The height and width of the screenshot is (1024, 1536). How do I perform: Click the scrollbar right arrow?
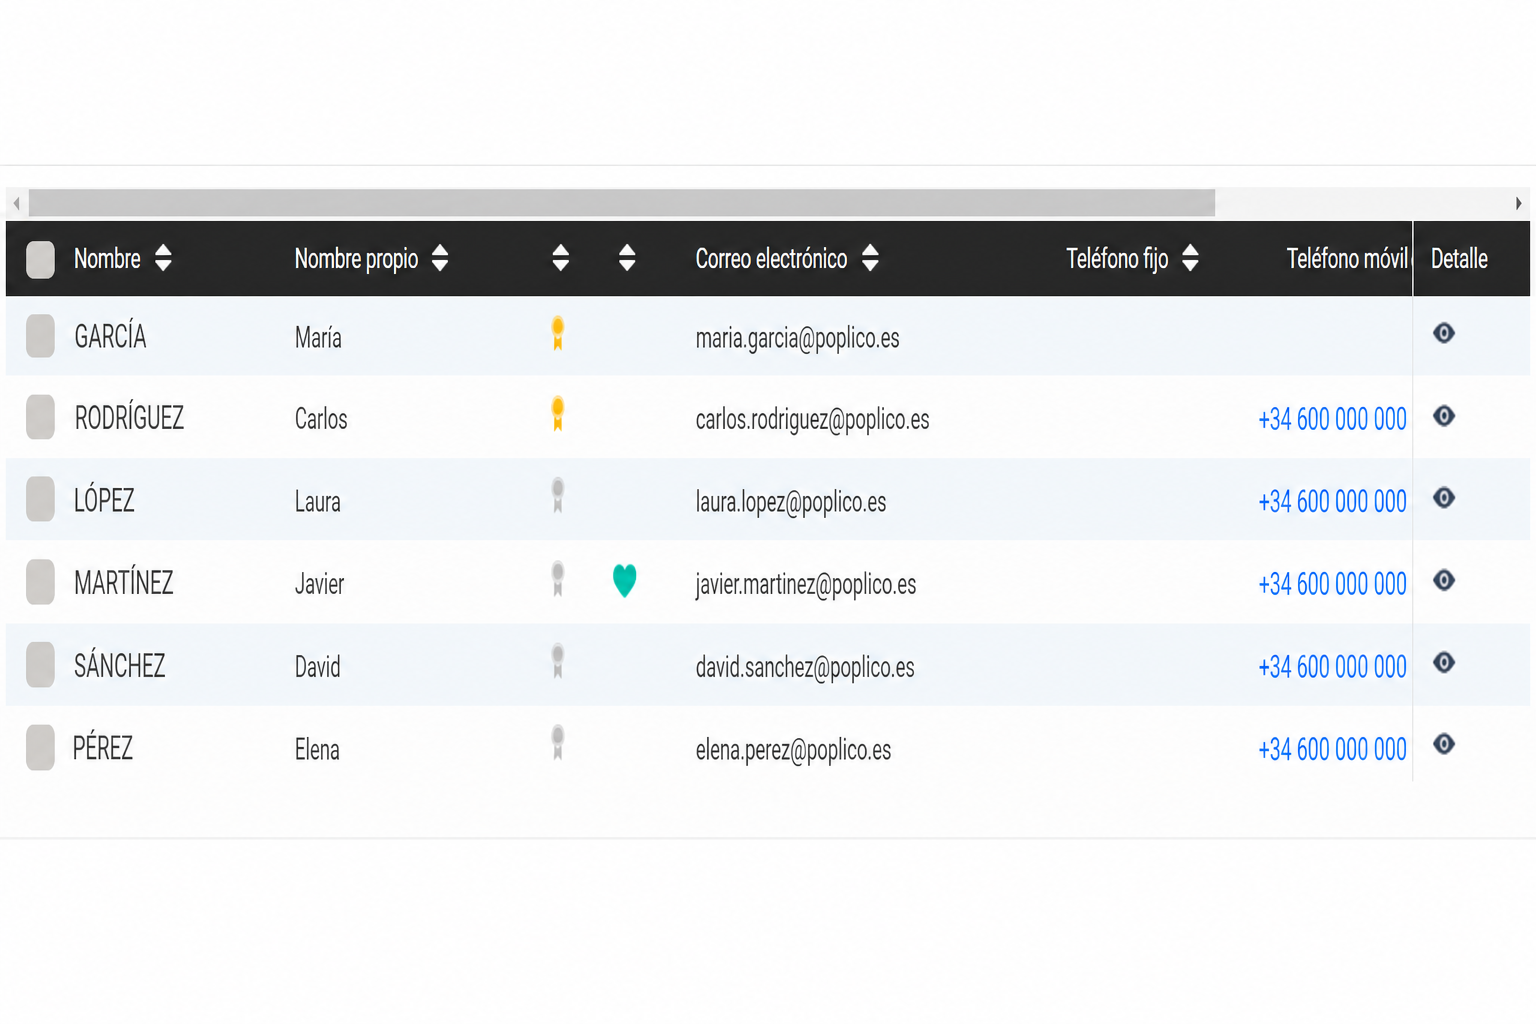[1518, 203]
